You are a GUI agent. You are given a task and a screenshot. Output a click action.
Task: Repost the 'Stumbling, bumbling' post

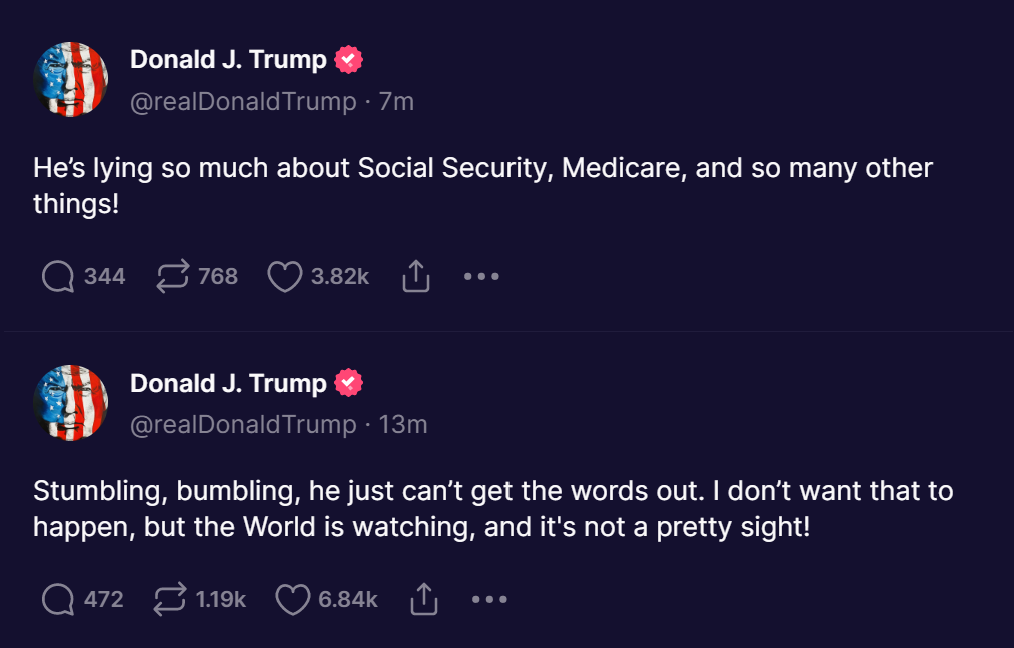pyautogui.click(x=170, y=599)
